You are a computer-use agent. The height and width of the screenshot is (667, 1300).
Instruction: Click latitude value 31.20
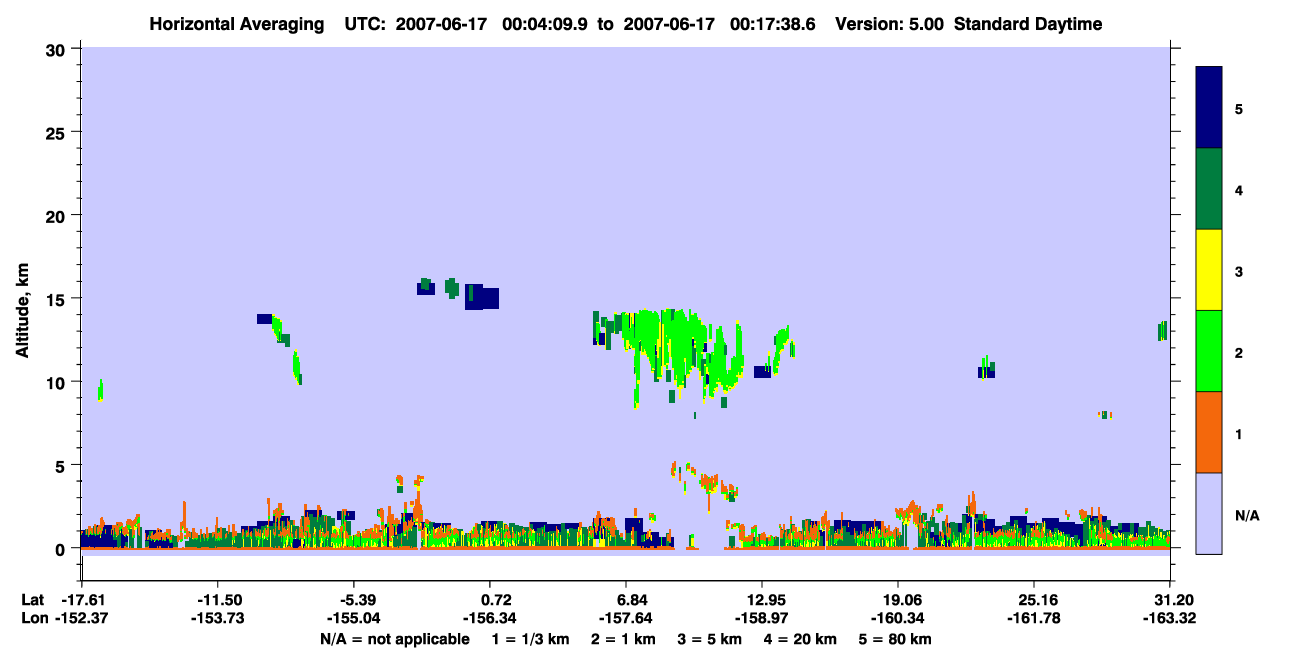1172,600
